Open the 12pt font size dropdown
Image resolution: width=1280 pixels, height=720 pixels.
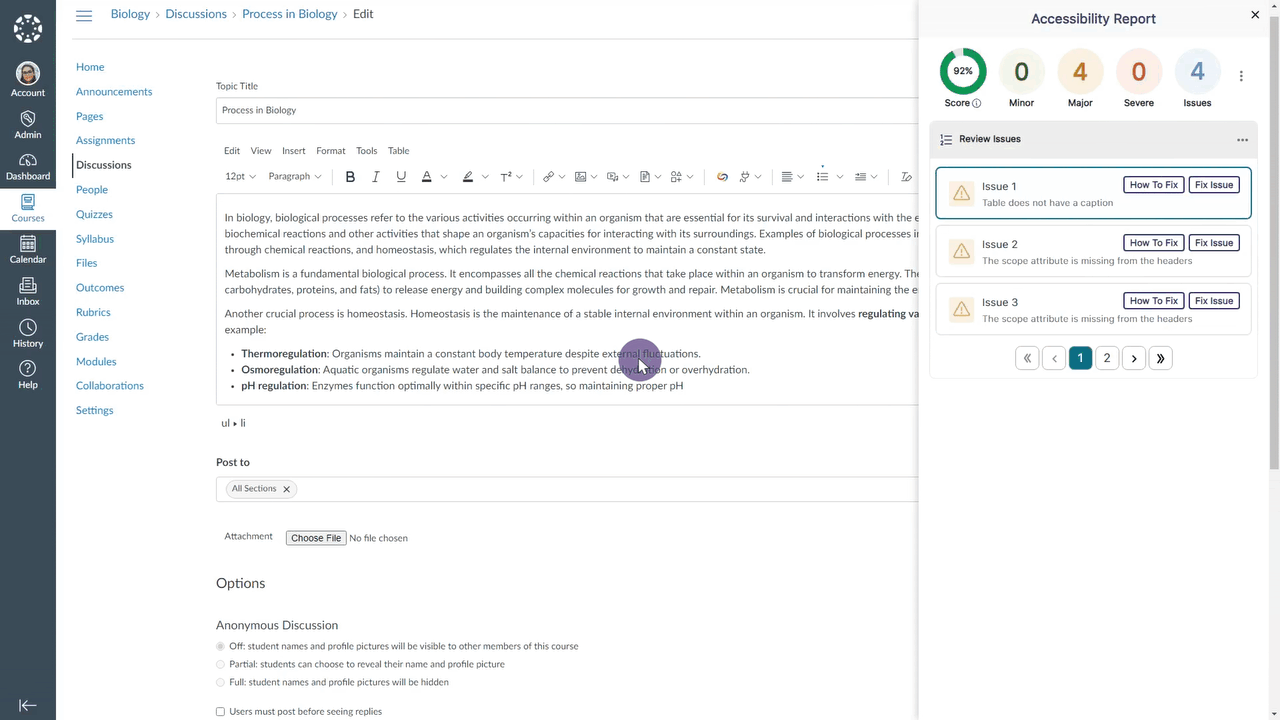coord(240,177)
